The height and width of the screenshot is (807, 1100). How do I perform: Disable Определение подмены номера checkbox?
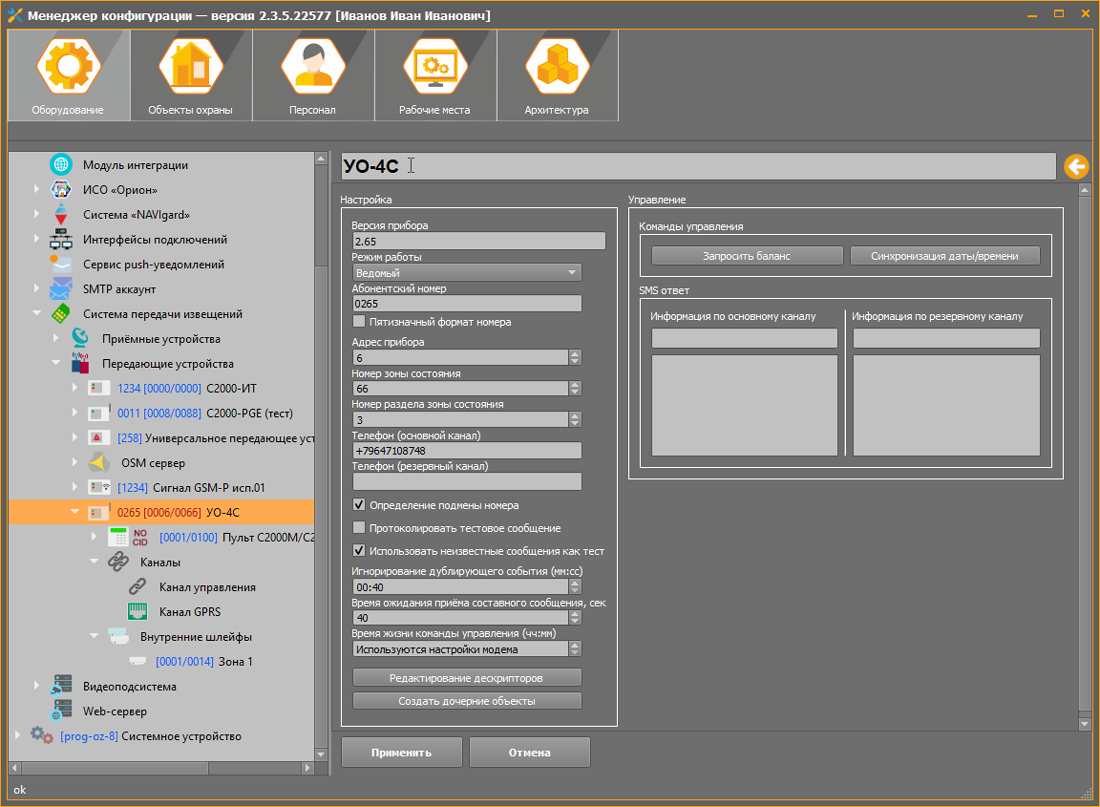(360, 505)
